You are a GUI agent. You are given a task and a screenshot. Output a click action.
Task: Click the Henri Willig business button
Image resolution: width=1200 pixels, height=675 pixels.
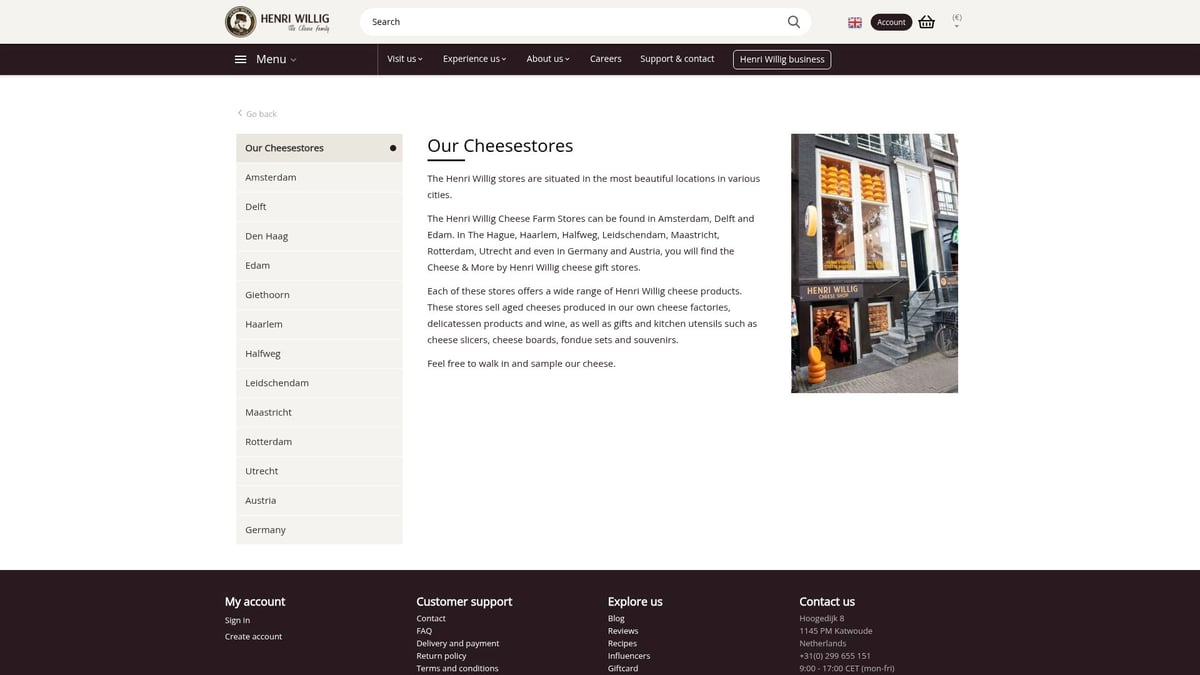coord(782,59)
